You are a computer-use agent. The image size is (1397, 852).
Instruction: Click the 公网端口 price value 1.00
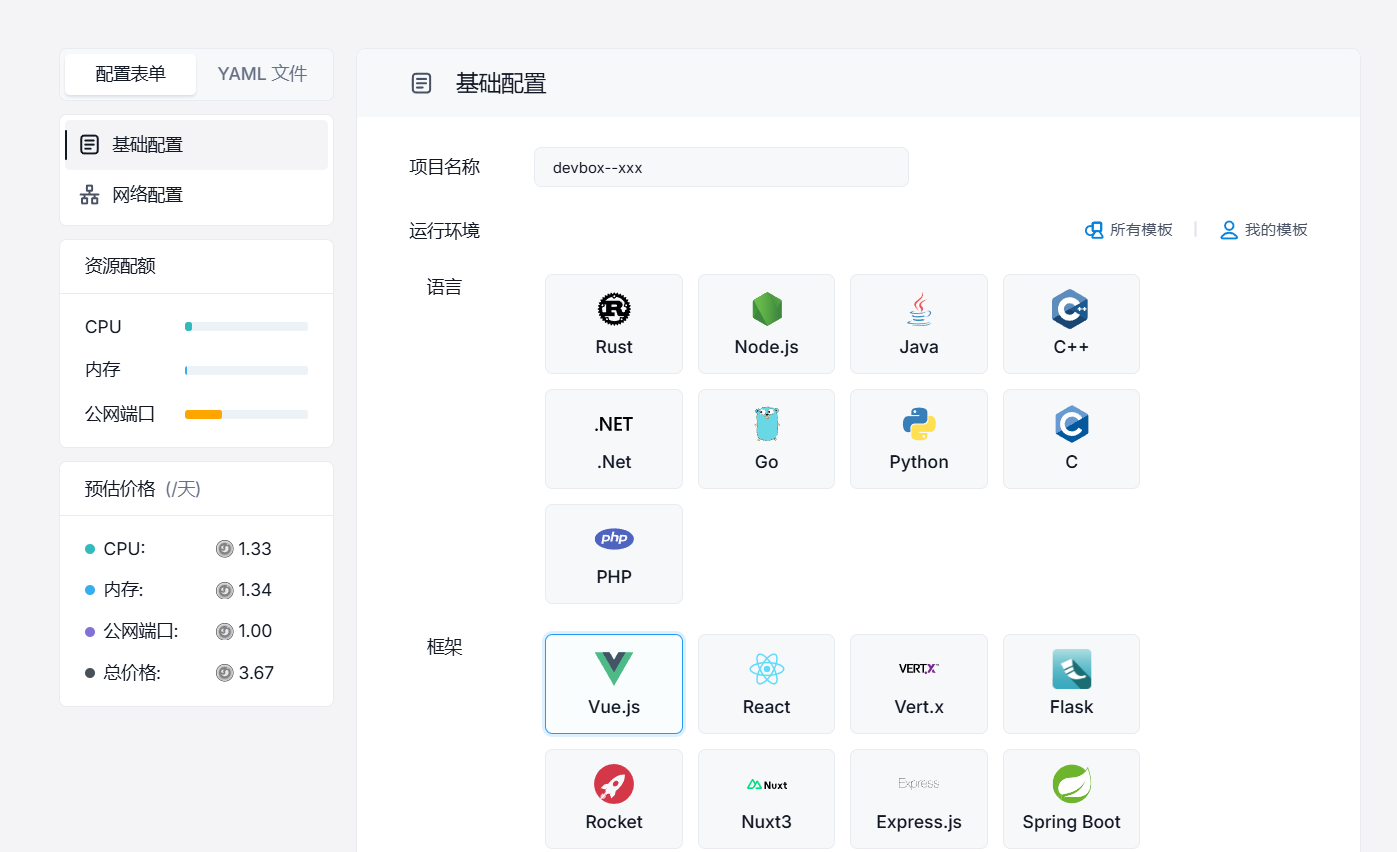255,631
